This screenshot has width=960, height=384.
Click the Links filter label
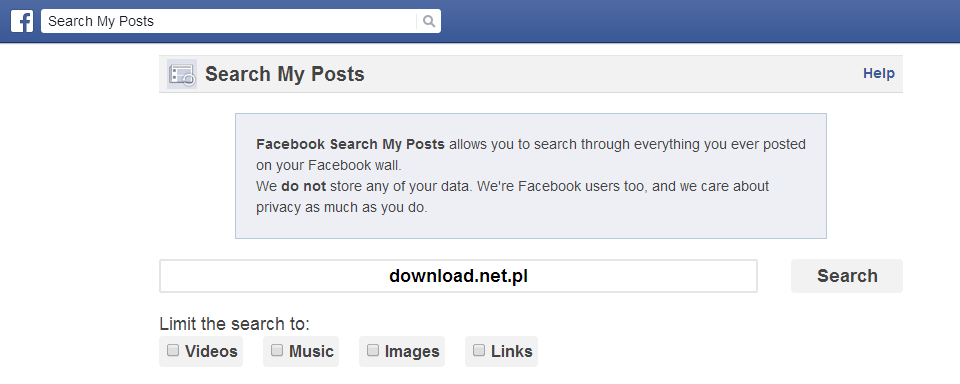(512, 352)
